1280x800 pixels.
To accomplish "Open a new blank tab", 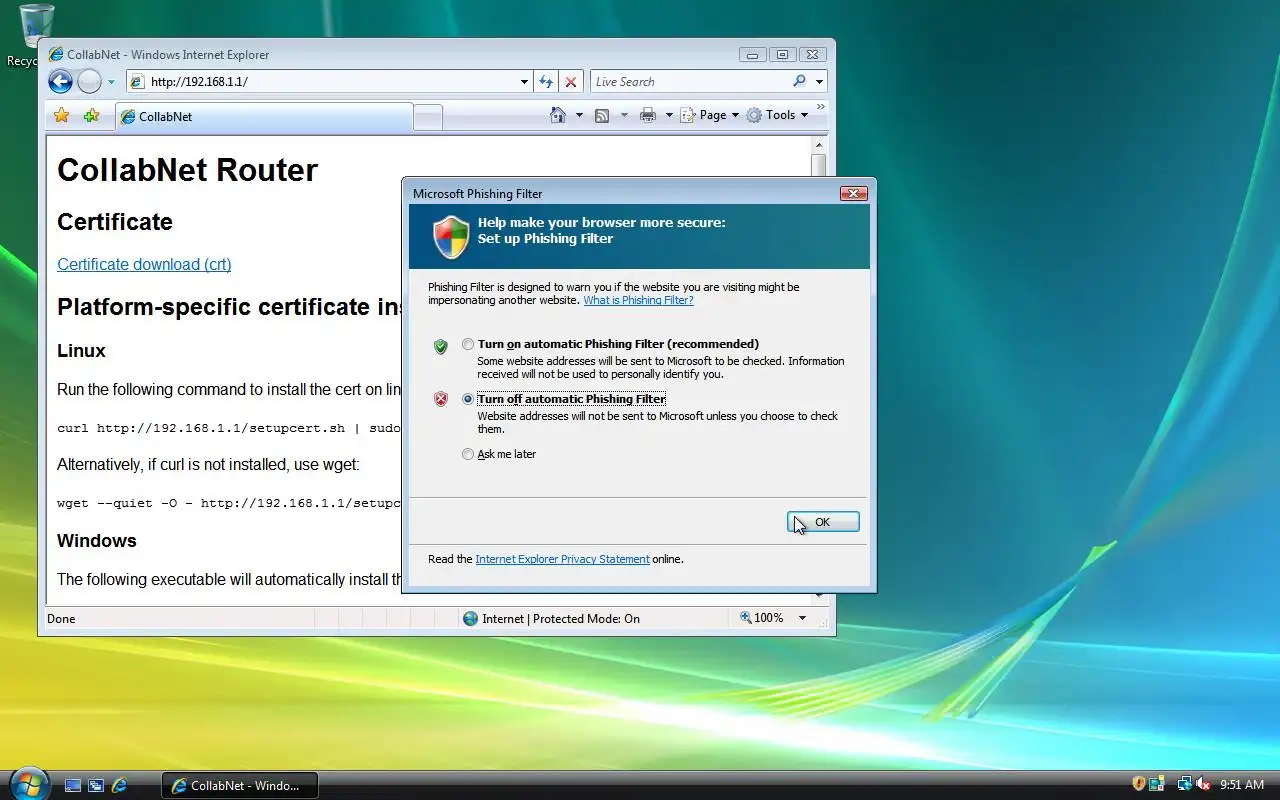I will [428, 118].
